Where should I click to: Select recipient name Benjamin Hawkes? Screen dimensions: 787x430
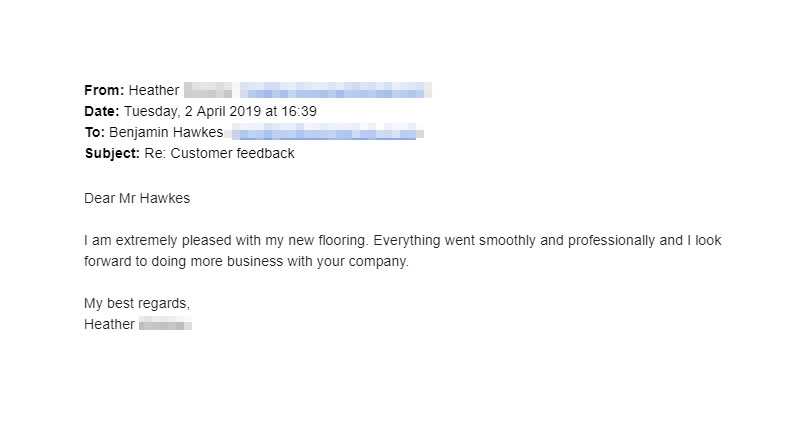[x=166, y=132]
